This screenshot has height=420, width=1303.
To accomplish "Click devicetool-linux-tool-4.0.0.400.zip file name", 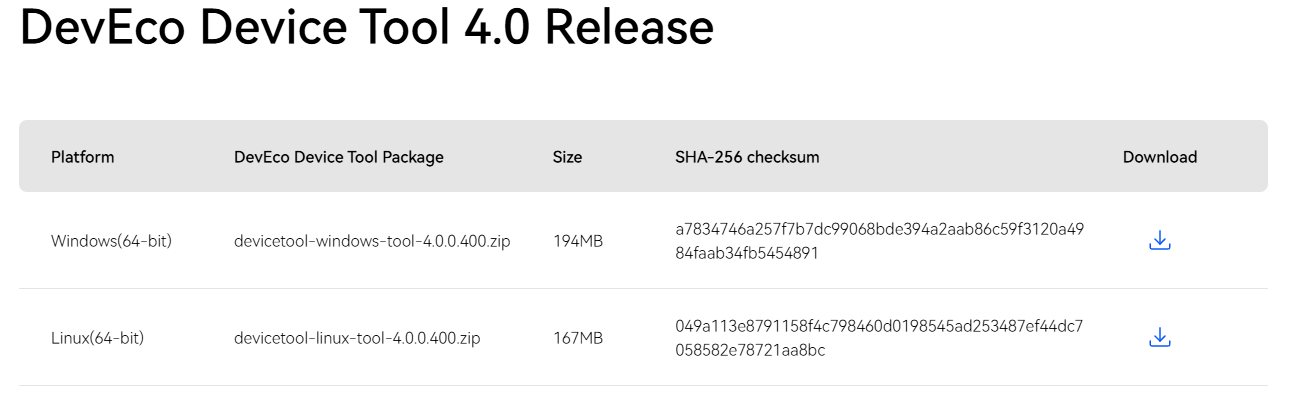I will point(357,338).
